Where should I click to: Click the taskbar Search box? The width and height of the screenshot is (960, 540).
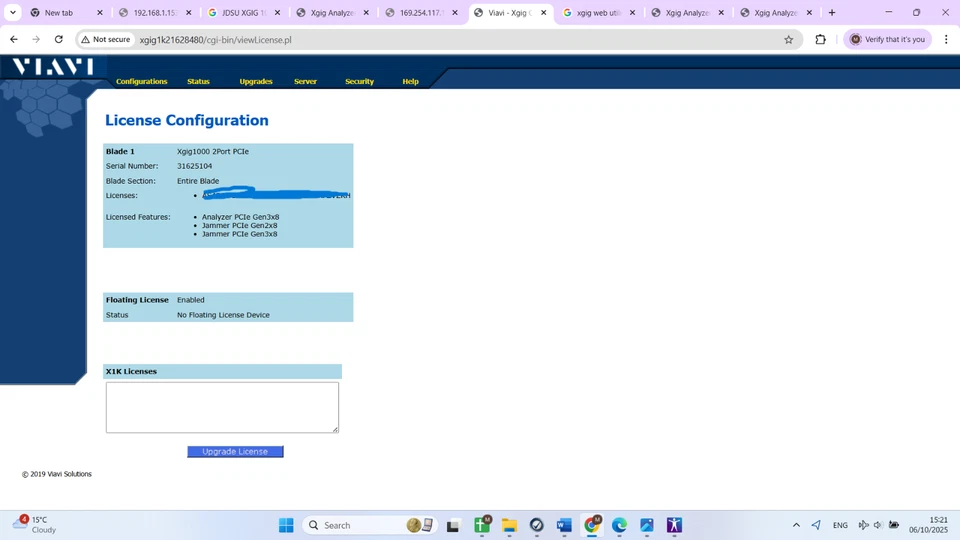coord(369,525)
